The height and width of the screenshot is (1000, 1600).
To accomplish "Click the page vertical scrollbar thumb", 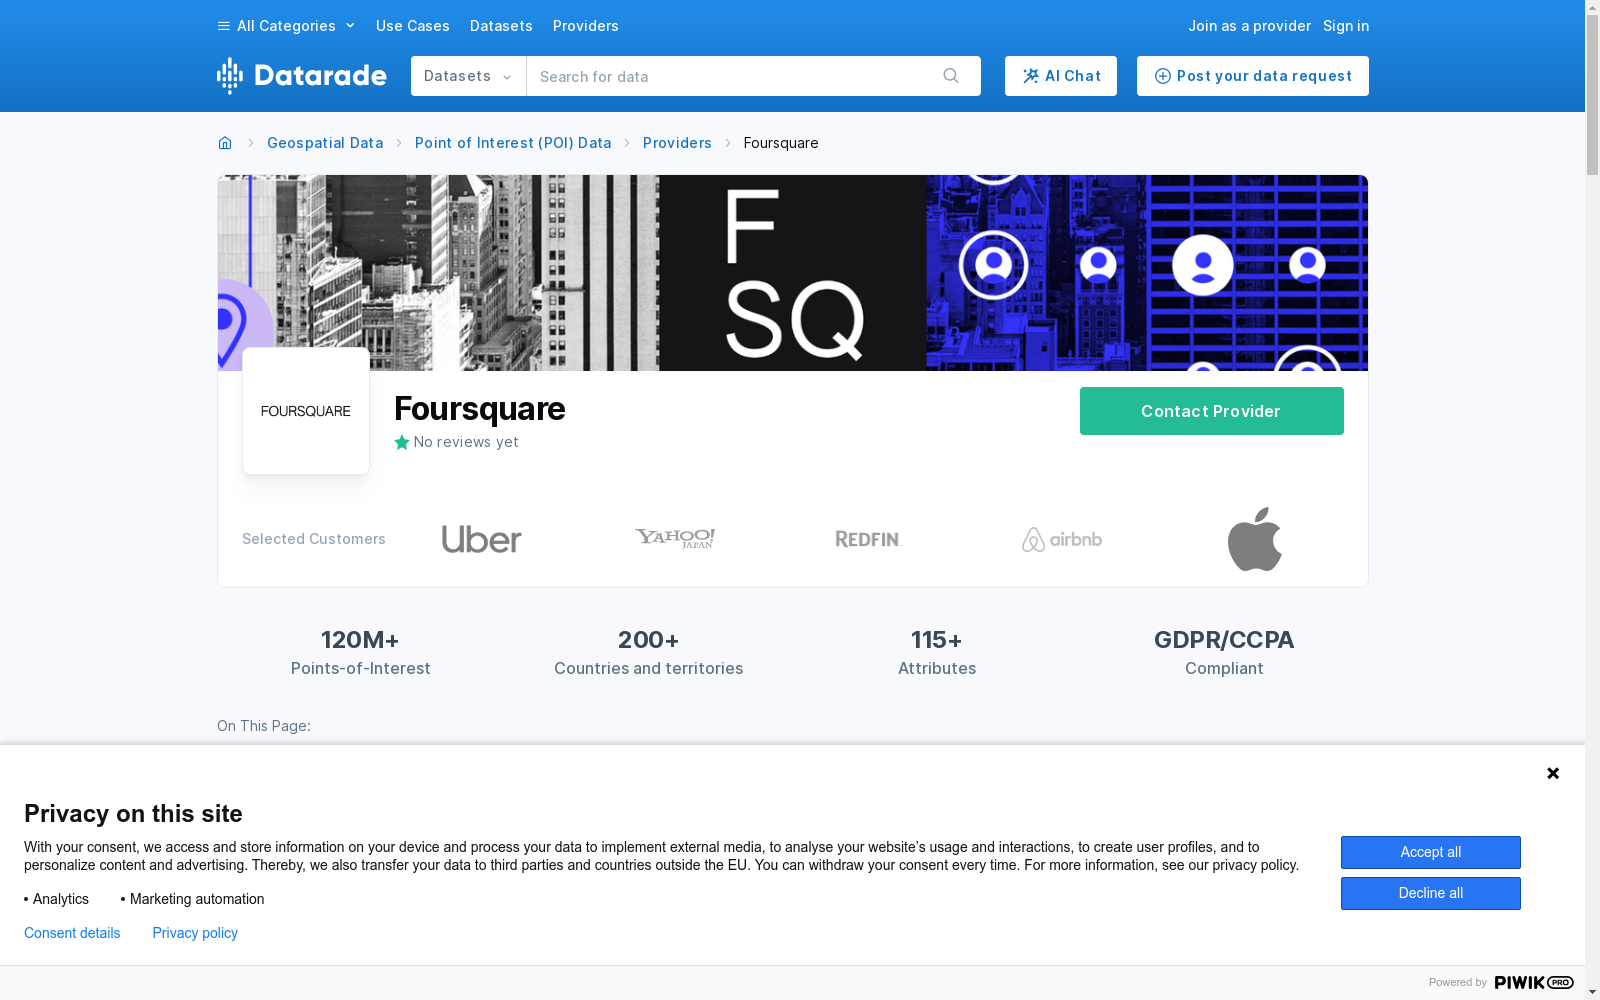I will (1592, 95).
